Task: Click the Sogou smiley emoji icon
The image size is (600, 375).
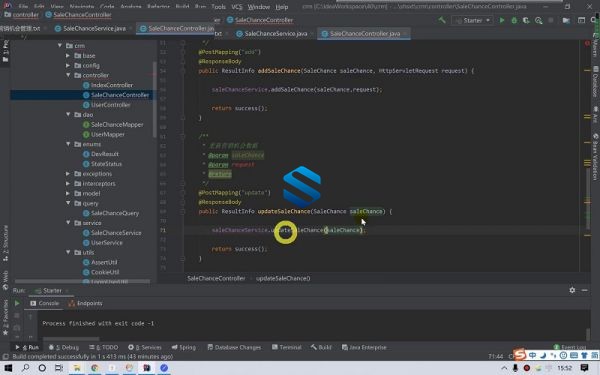Action: tap(563, 355)
